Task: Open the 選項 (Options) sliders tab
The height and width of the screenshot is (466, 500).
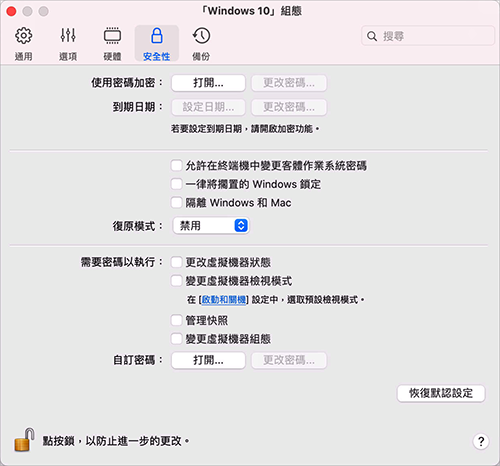Action: [68, 44]
